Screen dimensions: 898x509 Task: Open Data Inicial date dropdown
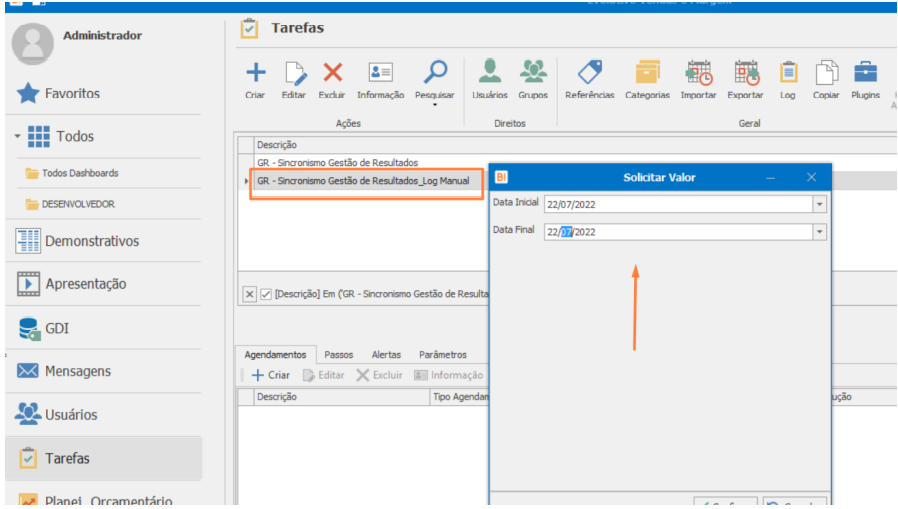point(820,204)
